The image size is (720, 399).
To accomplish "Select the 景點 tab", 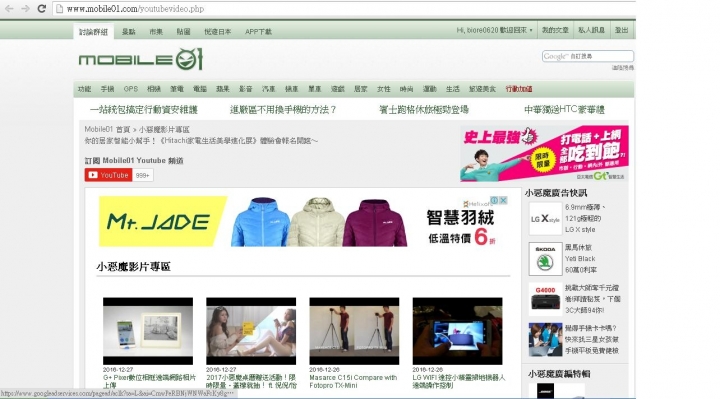I will (129, 32).
